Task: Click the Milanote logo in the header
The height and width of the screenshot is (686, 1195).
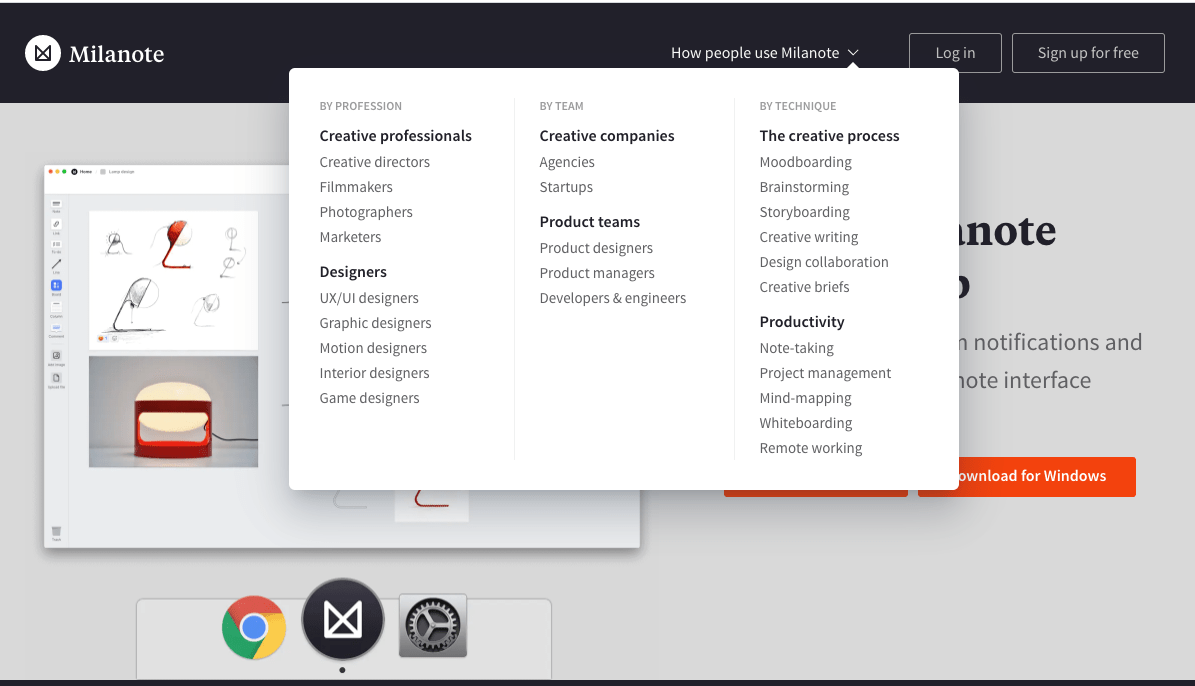Action: click(94, 52)
